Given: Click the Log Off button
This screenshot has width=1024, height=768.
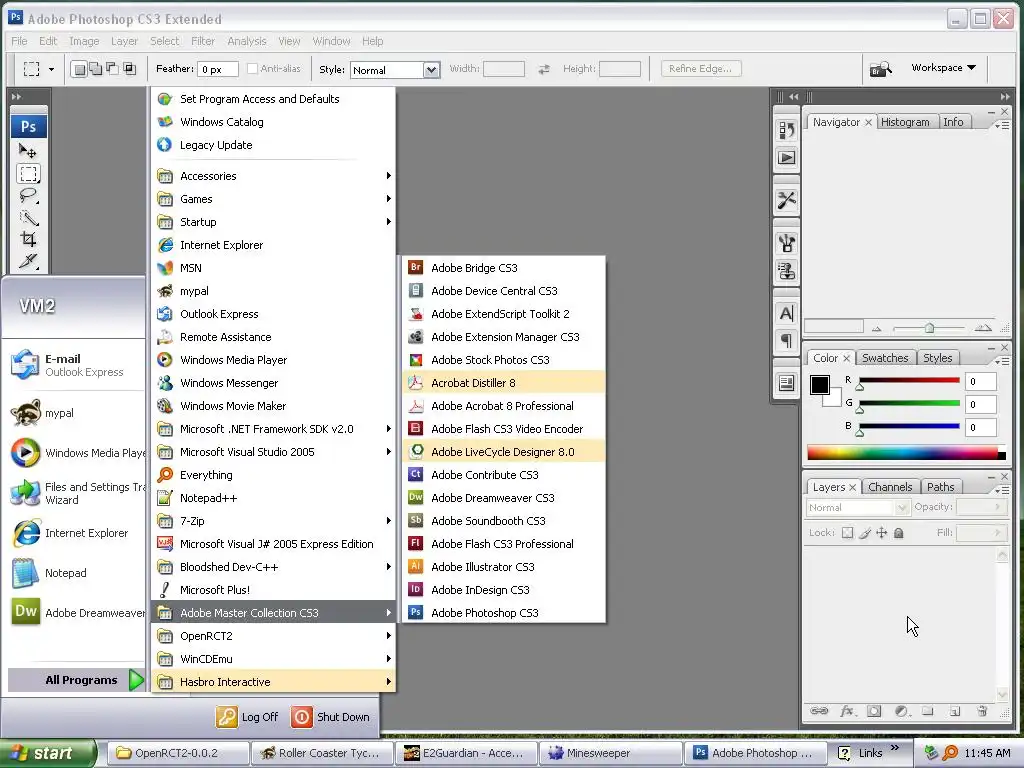Looking at the screenshot, I should click(248, 717).
